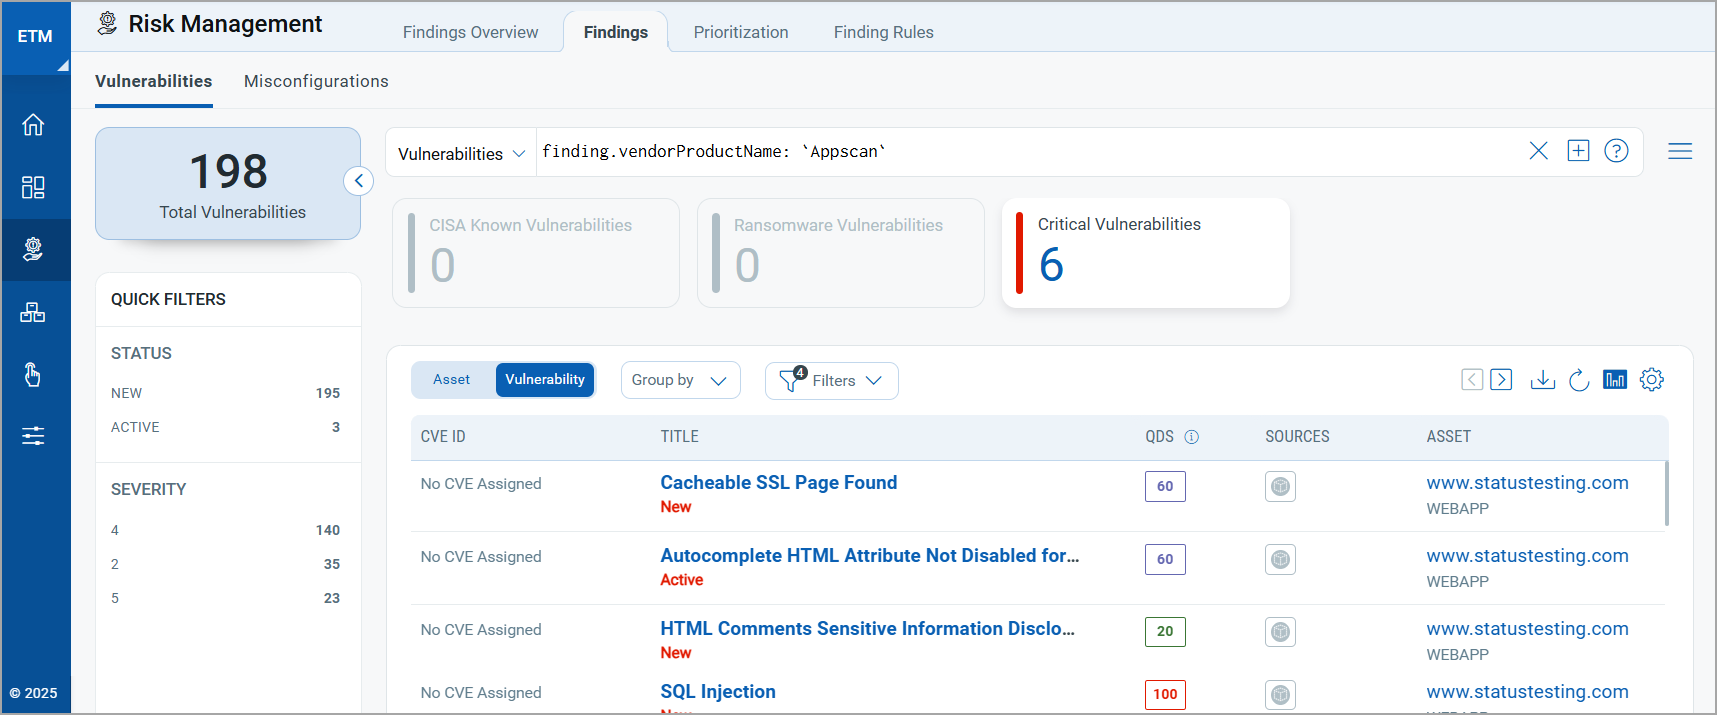Image resolution: width=1717 pixels, height=715 pixels.
Task: Open the Misconfigurations tab
Action: [x=316, y=81]
